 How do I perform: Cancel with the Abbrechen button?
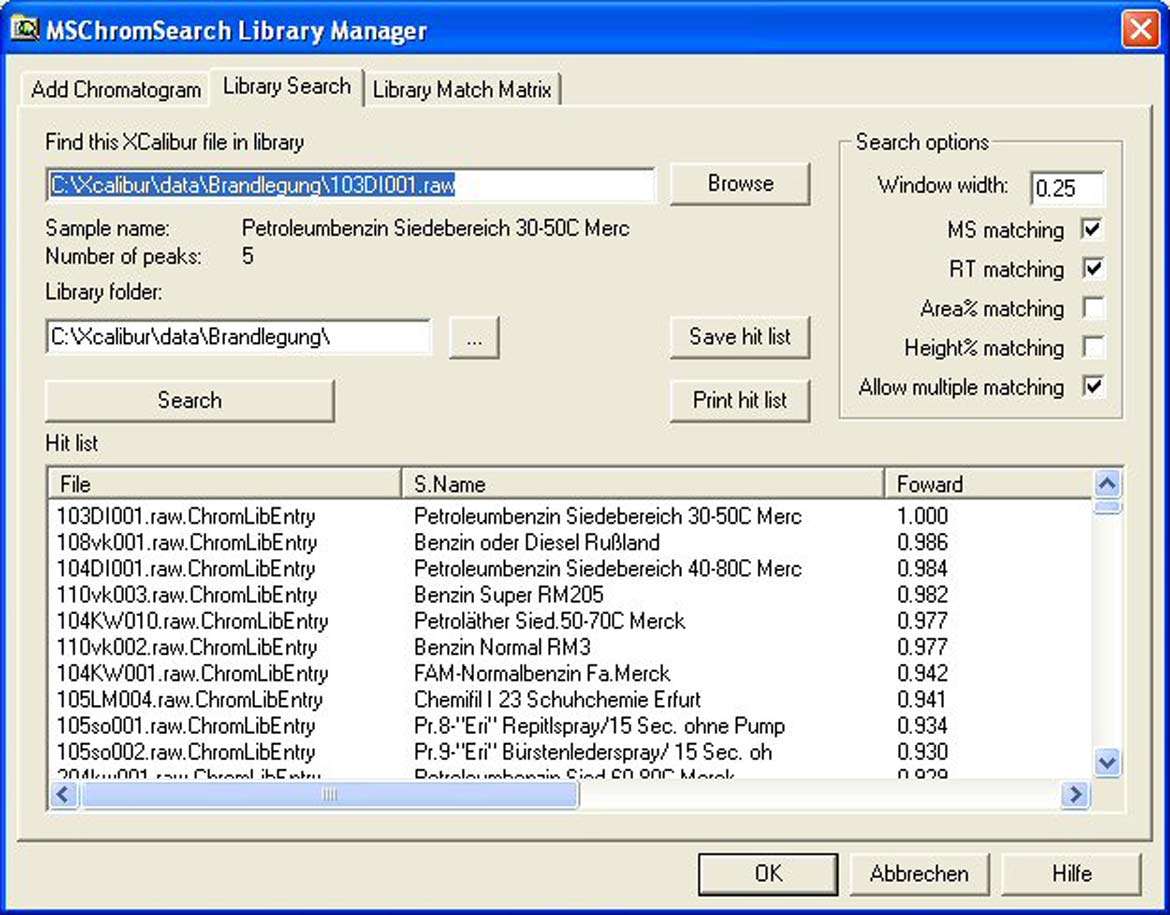(919, 874)
